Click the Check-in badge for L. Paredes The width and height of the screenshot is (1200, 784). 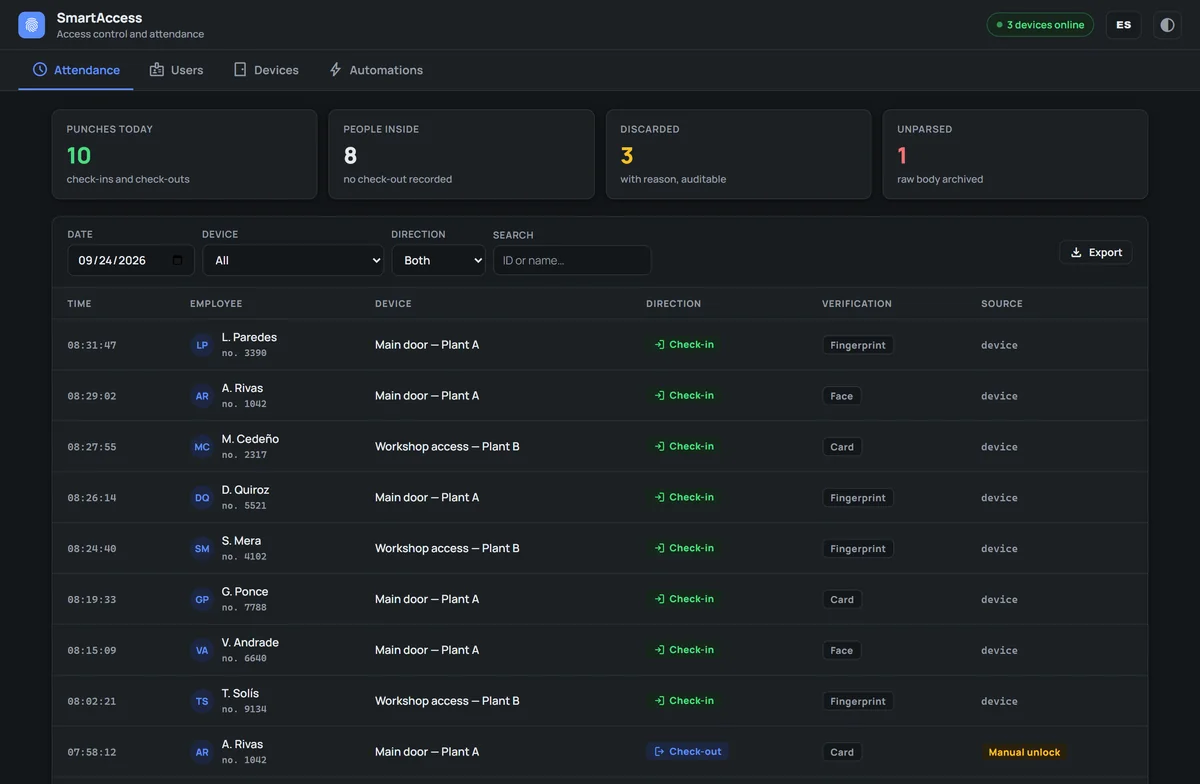tap(684, 345)
